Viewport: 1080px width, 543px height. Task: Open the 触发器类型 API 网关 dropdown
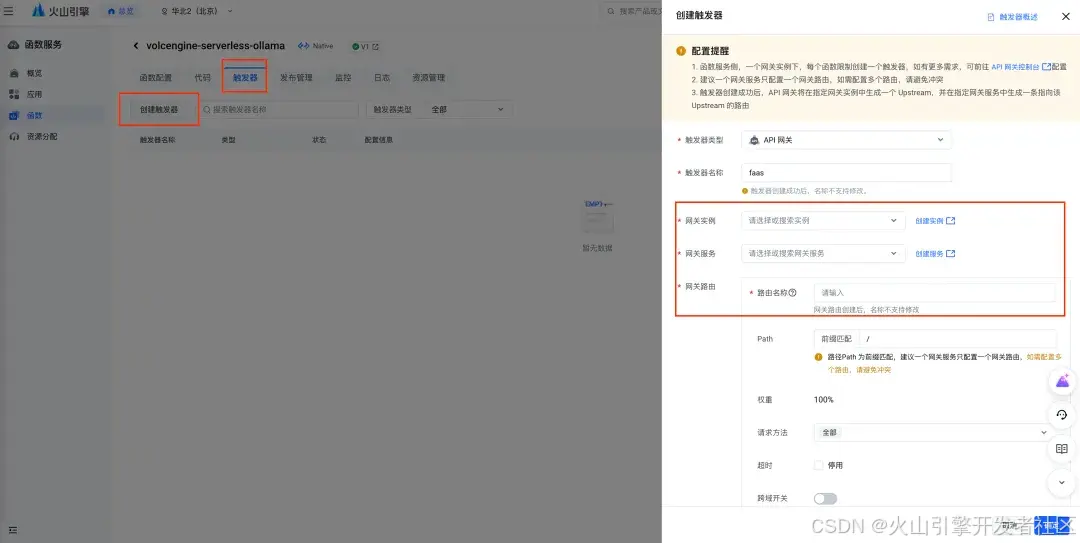coord(847,140)
